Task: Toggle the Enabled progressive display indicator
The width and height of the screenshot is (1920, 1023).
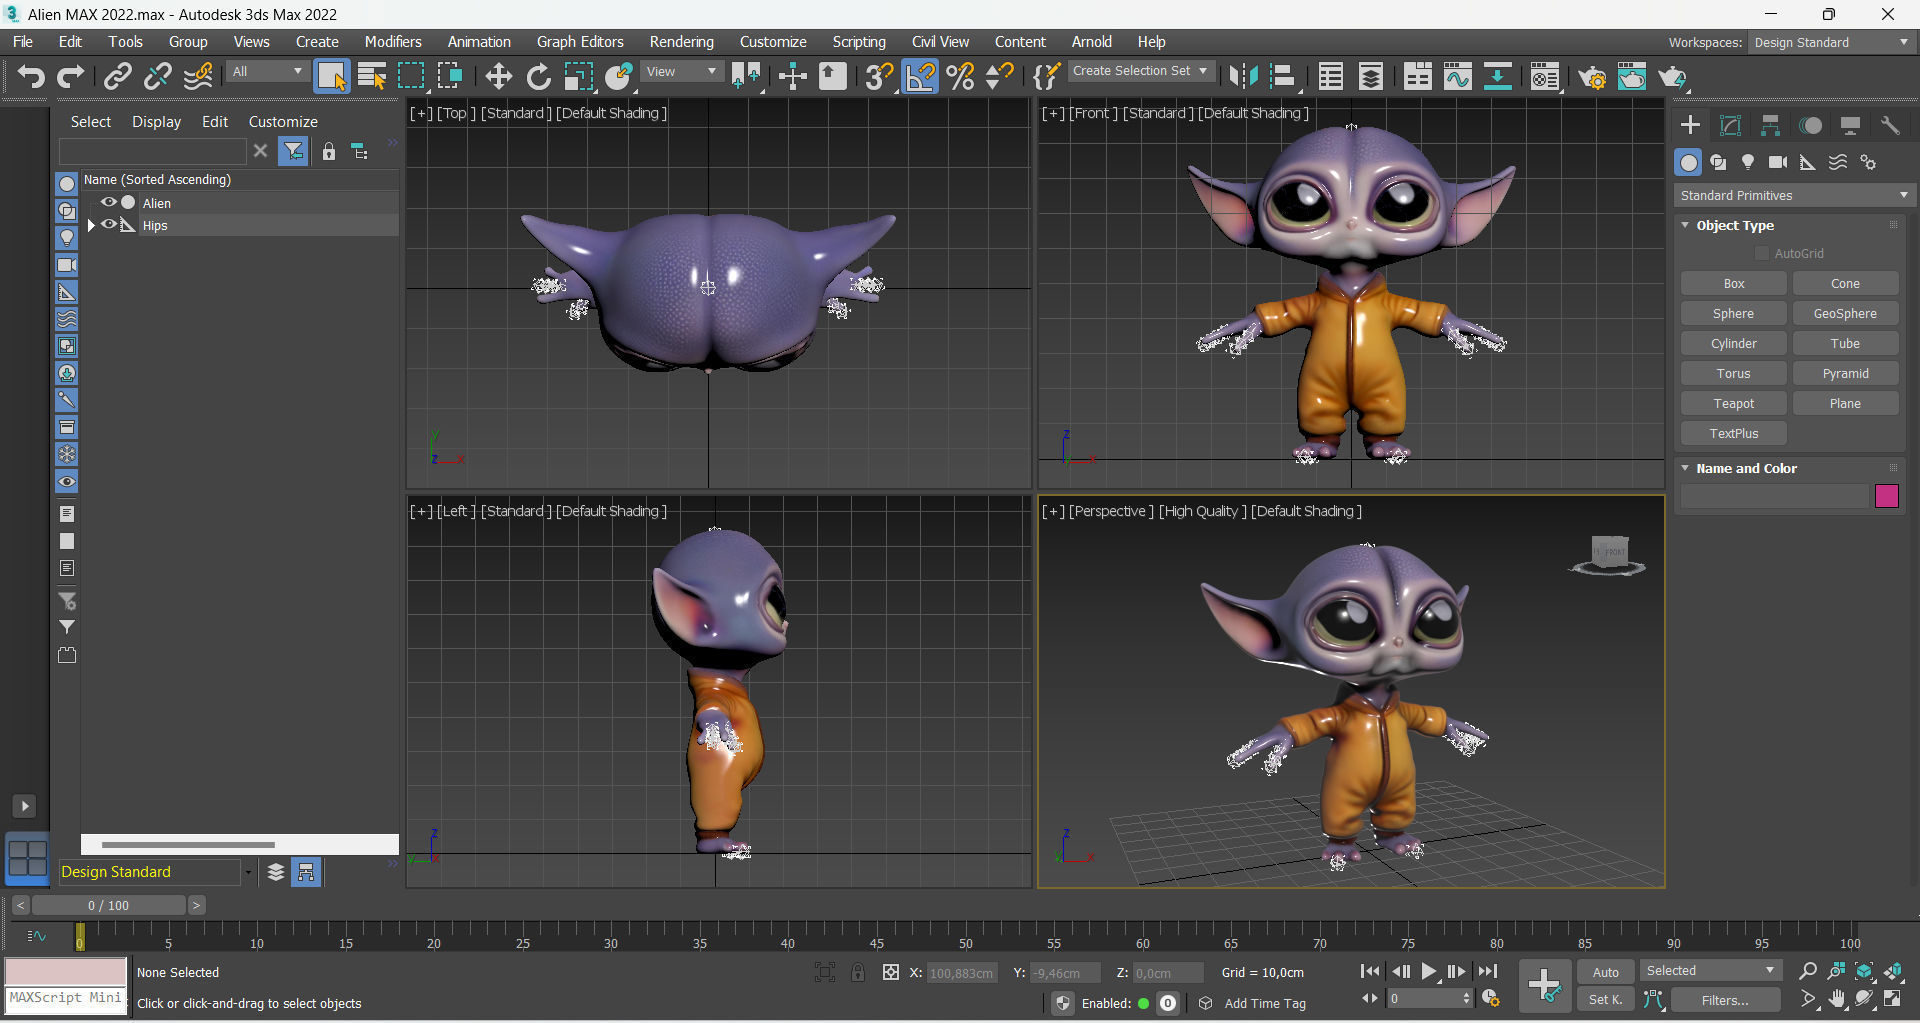Action: pyautogui.click(x=1144, y=1003)
